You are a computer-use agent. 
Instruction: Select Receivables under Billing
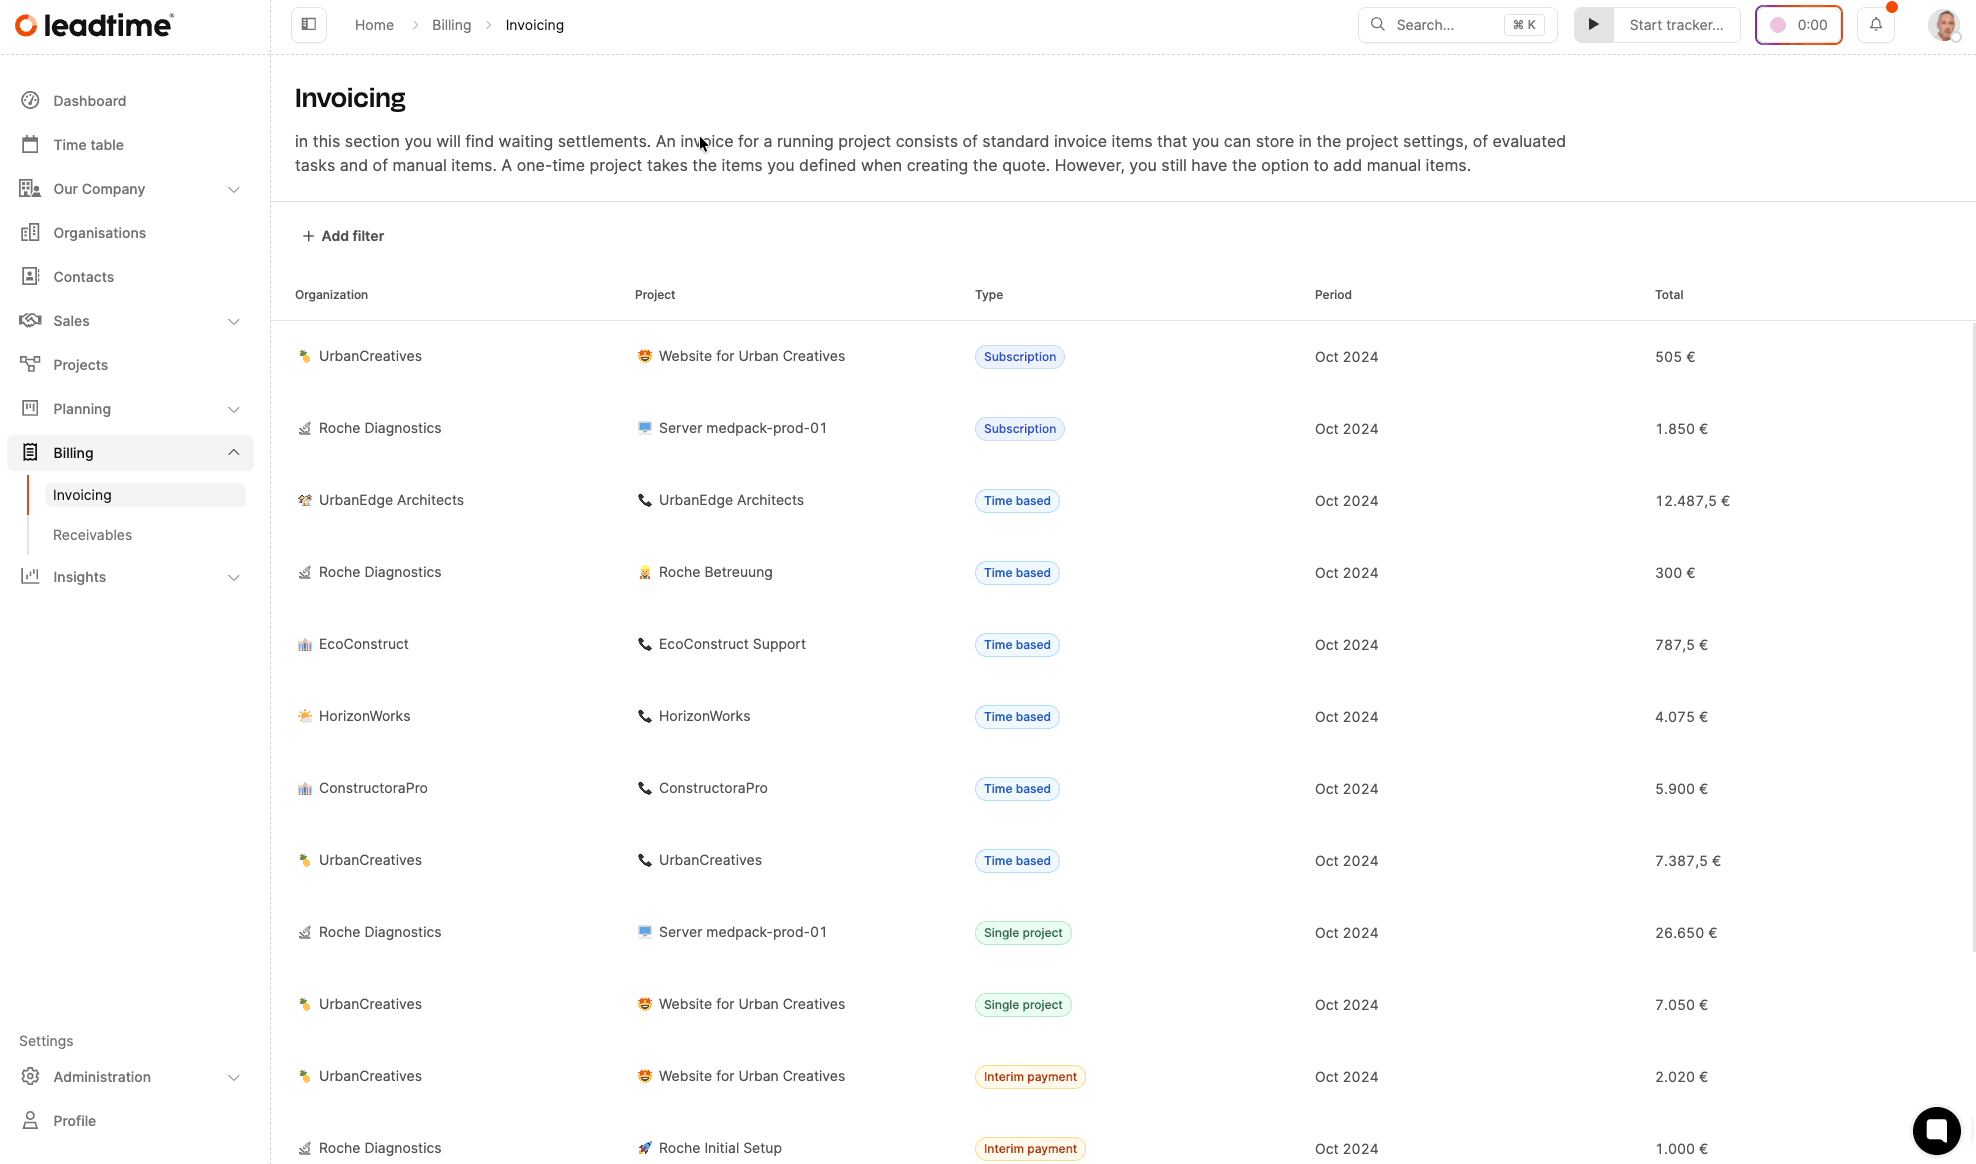(92, 535)
